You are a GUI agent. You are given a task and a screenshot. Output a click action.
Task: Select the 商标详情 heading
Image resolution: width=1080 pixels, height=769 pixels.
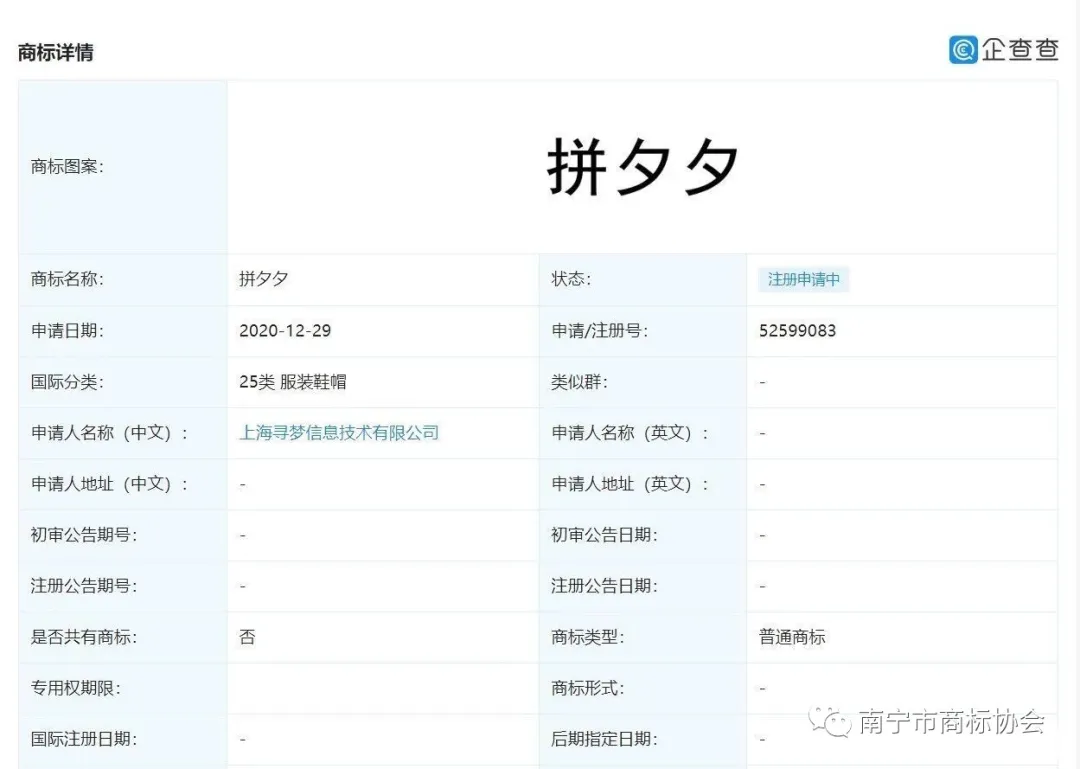click(x=56, y=52)
